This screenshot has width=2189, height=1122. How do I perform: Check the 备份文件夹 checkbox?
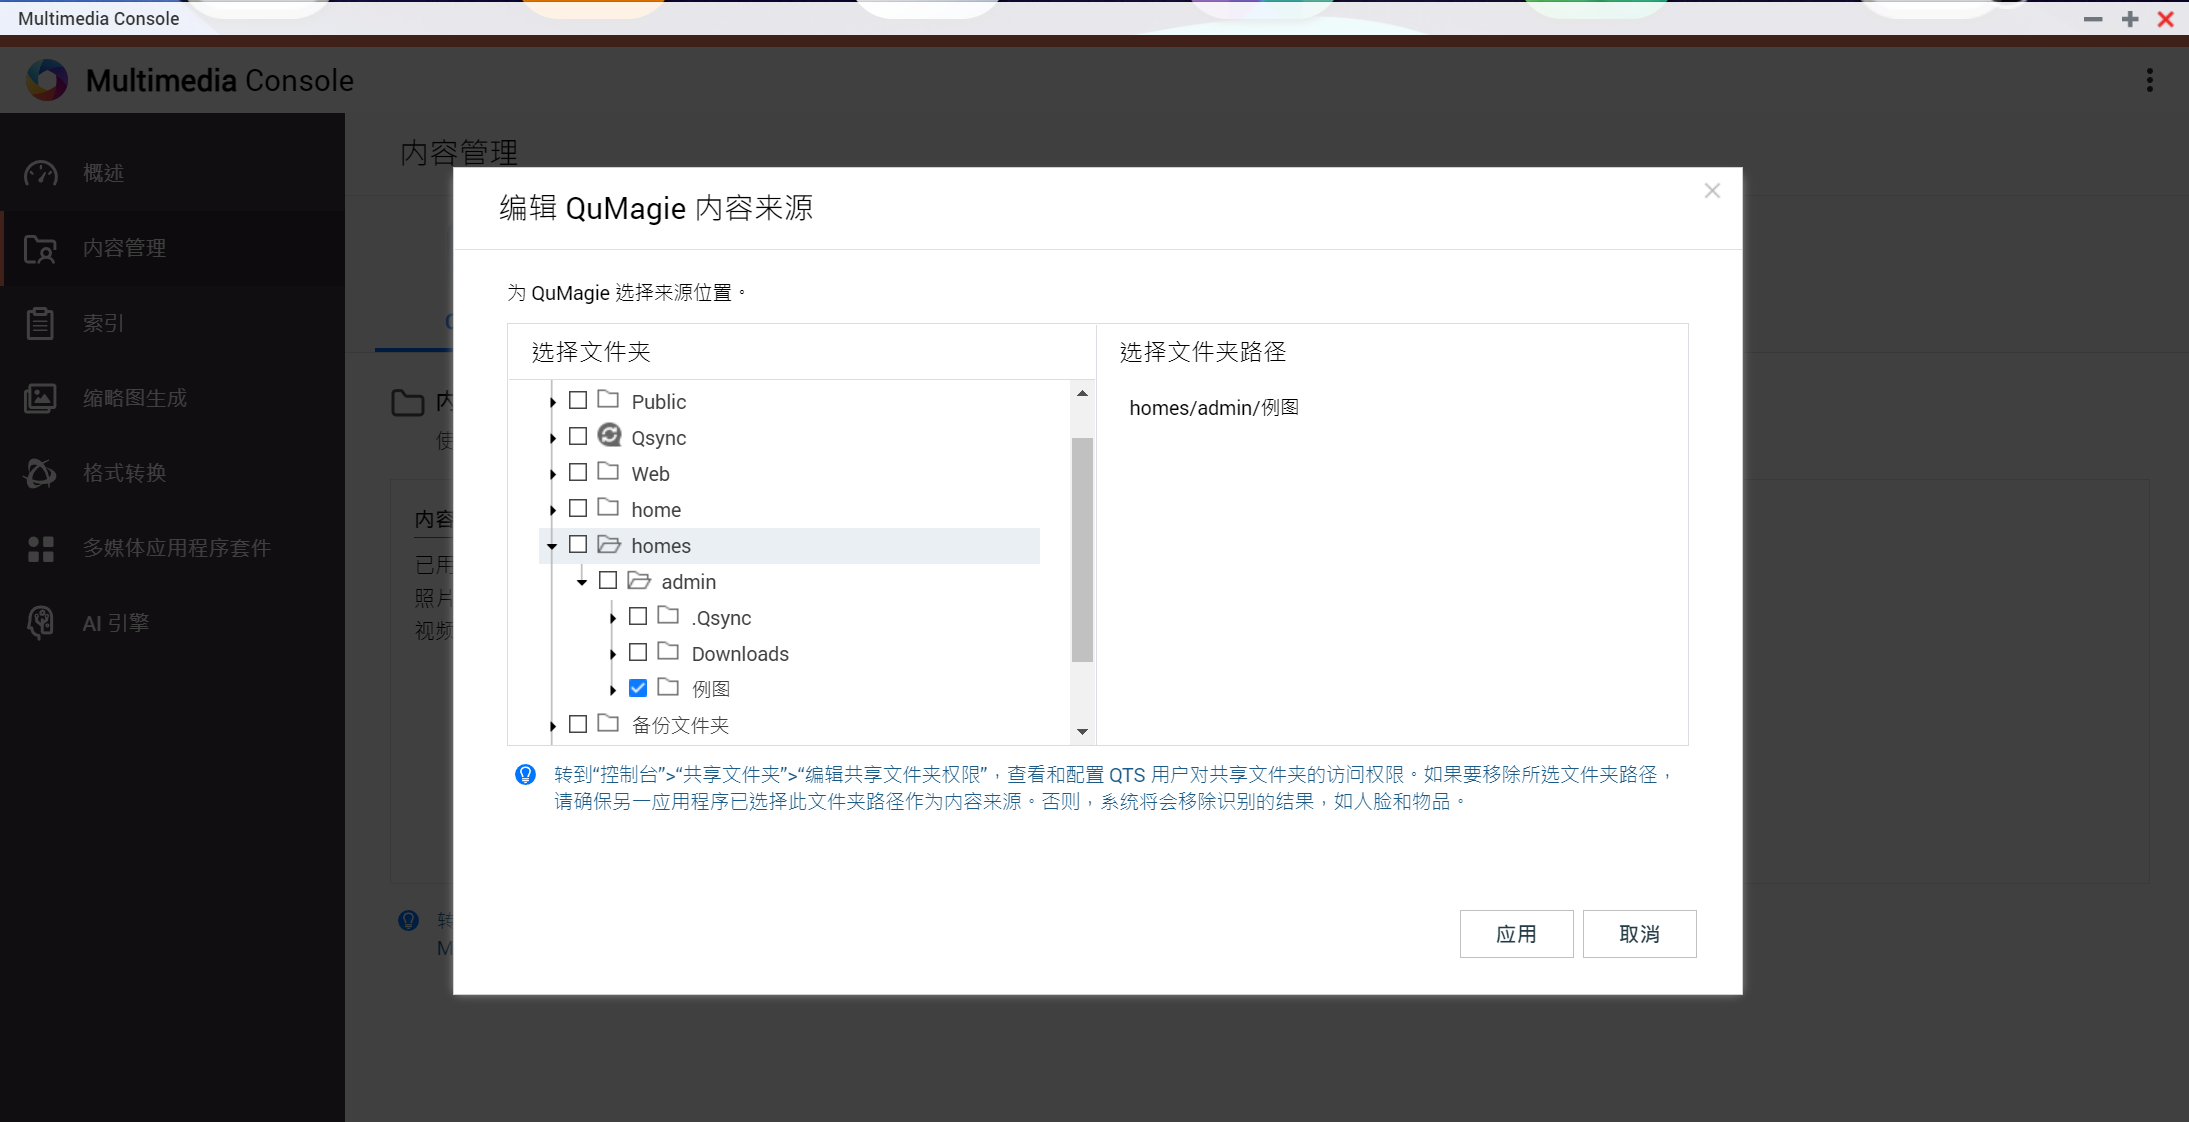pyautogui.click(x=578, y=724)
